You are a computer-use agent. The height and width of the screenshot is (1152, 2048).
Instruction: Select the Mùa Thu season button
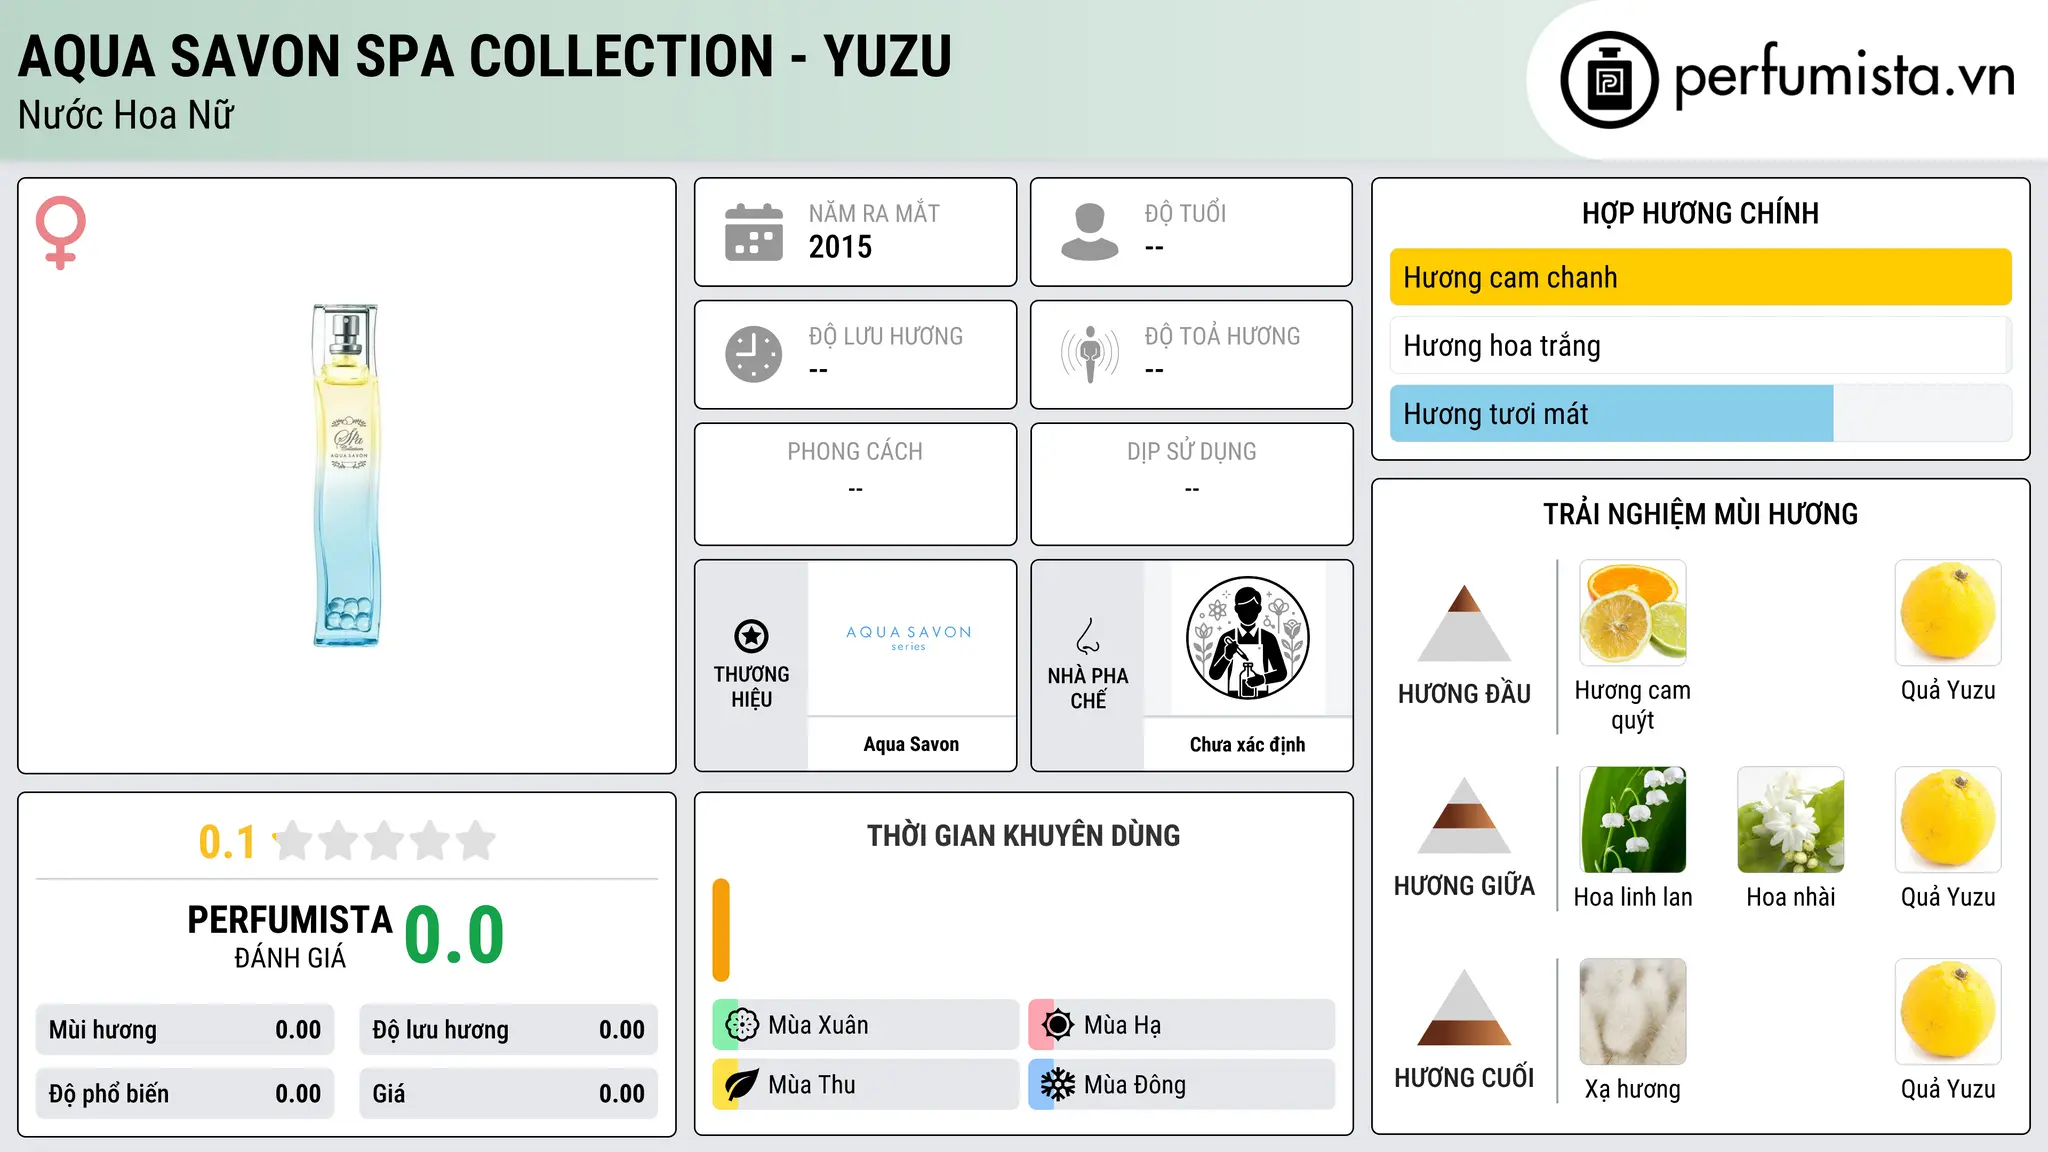tap(865, 1085)
